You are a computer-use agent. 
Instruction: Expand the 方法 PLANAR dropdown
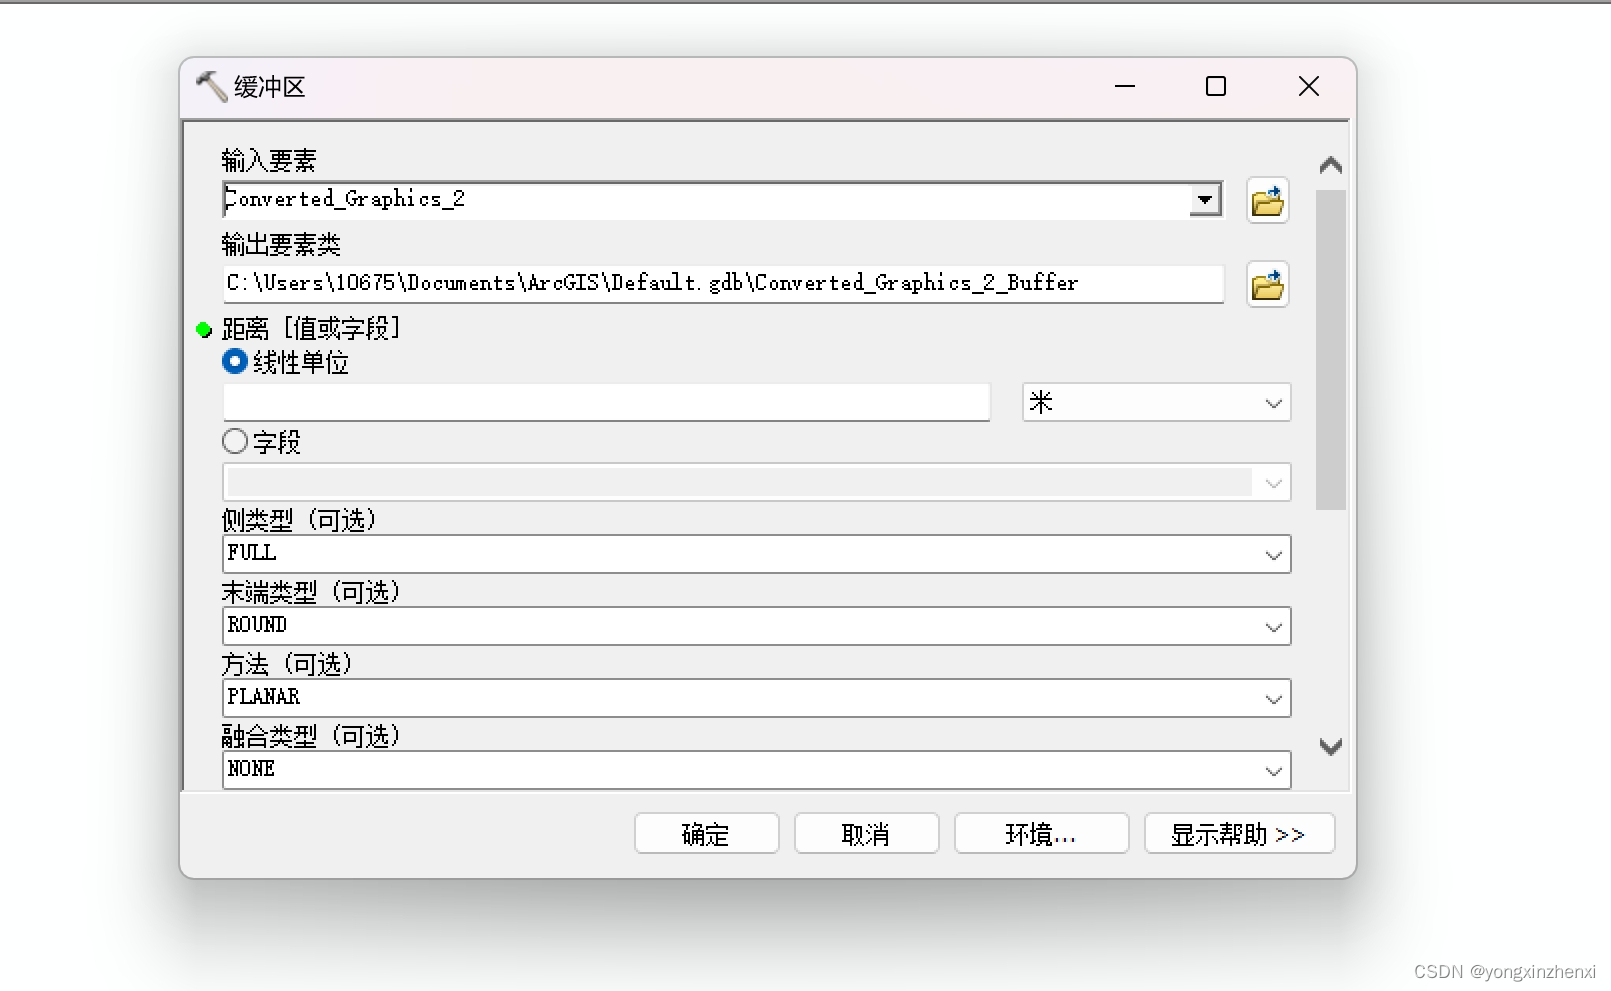(757, 698)
